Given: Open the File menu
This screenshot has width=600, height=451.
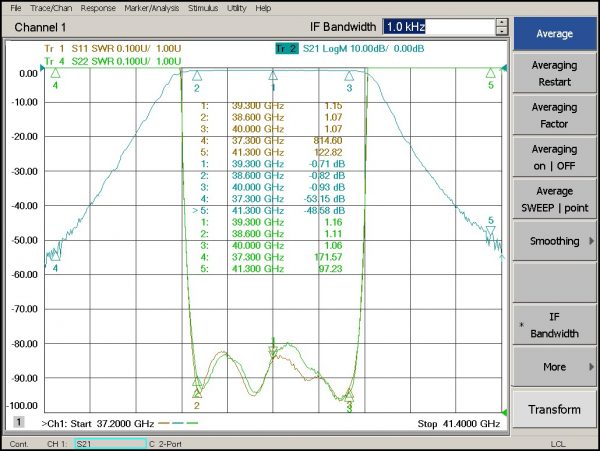Looking at the screenshot, I should [x=15, y=8].
